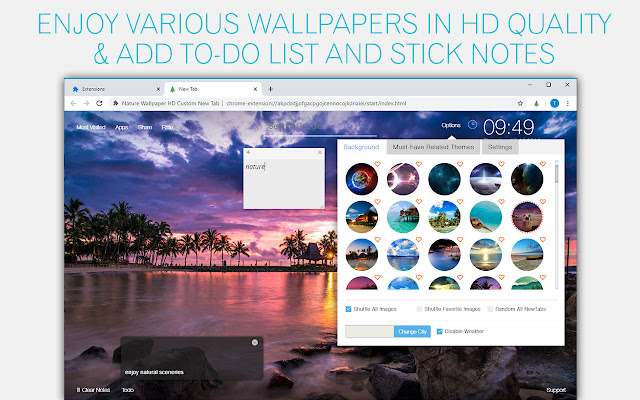
Task: Click the Share link in the top bar
Action: [x=145, y=127]
